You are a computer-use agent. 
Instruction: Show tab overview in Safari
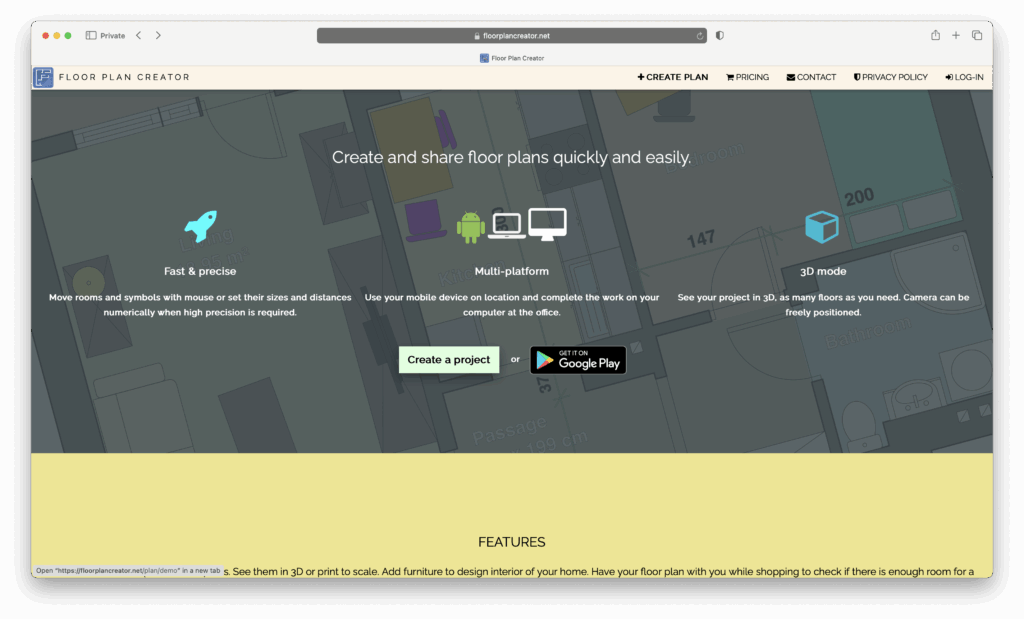[977, 35]
